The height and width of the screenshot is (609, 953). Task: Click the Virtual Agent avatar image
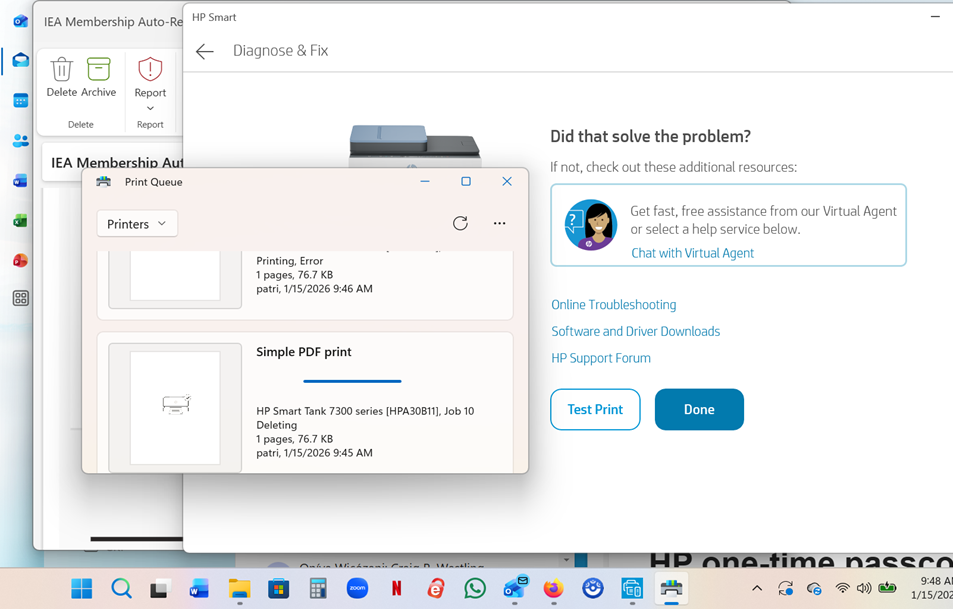(x=591, y=225)
